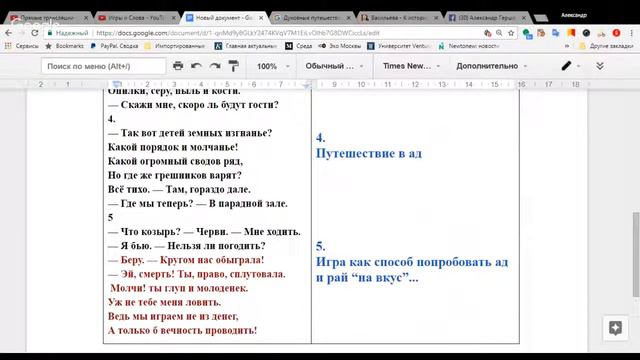
Task: Open the 'Newtonew: новости' bookmark
Action: (469, 46)
